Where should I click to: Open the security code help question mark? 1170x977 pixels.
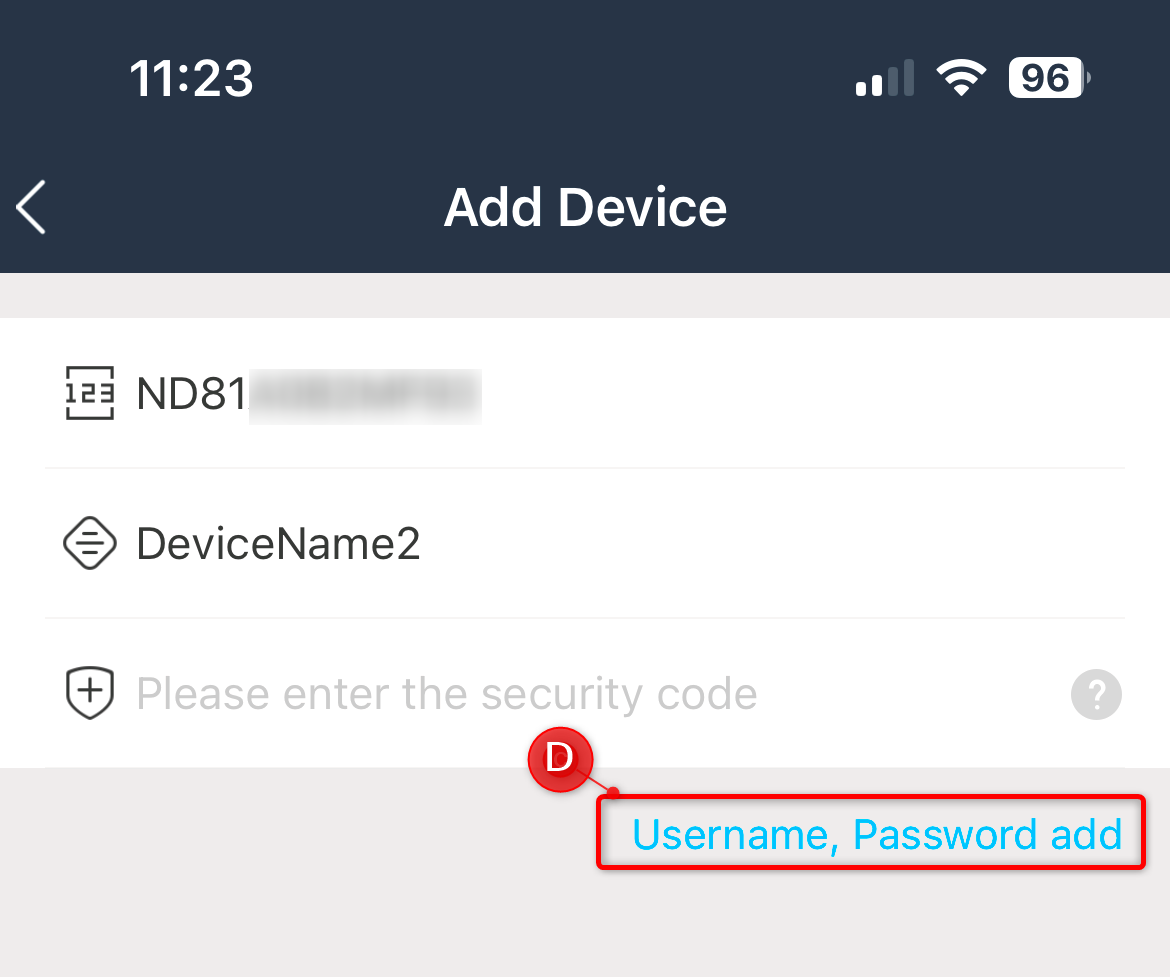tap(1096, 694)
